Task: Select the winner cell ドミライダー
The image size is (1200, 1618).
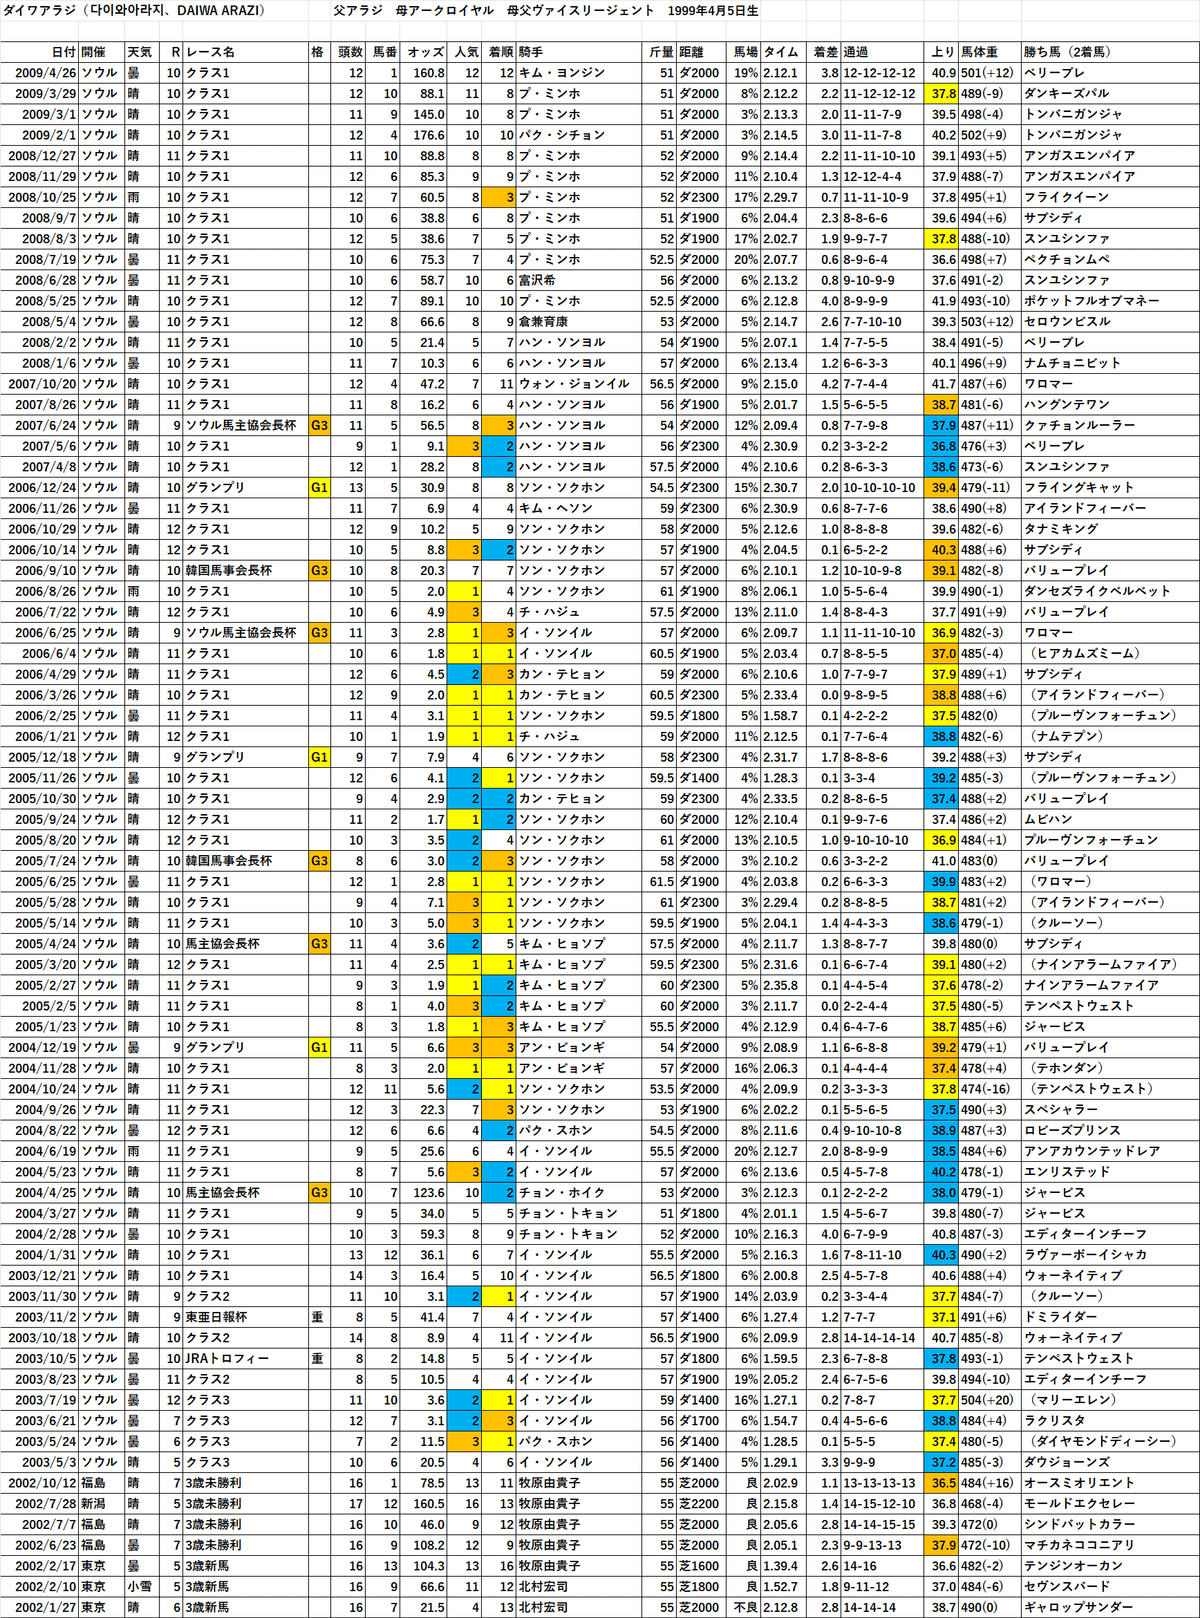Action: [x=1060, y=1317]
